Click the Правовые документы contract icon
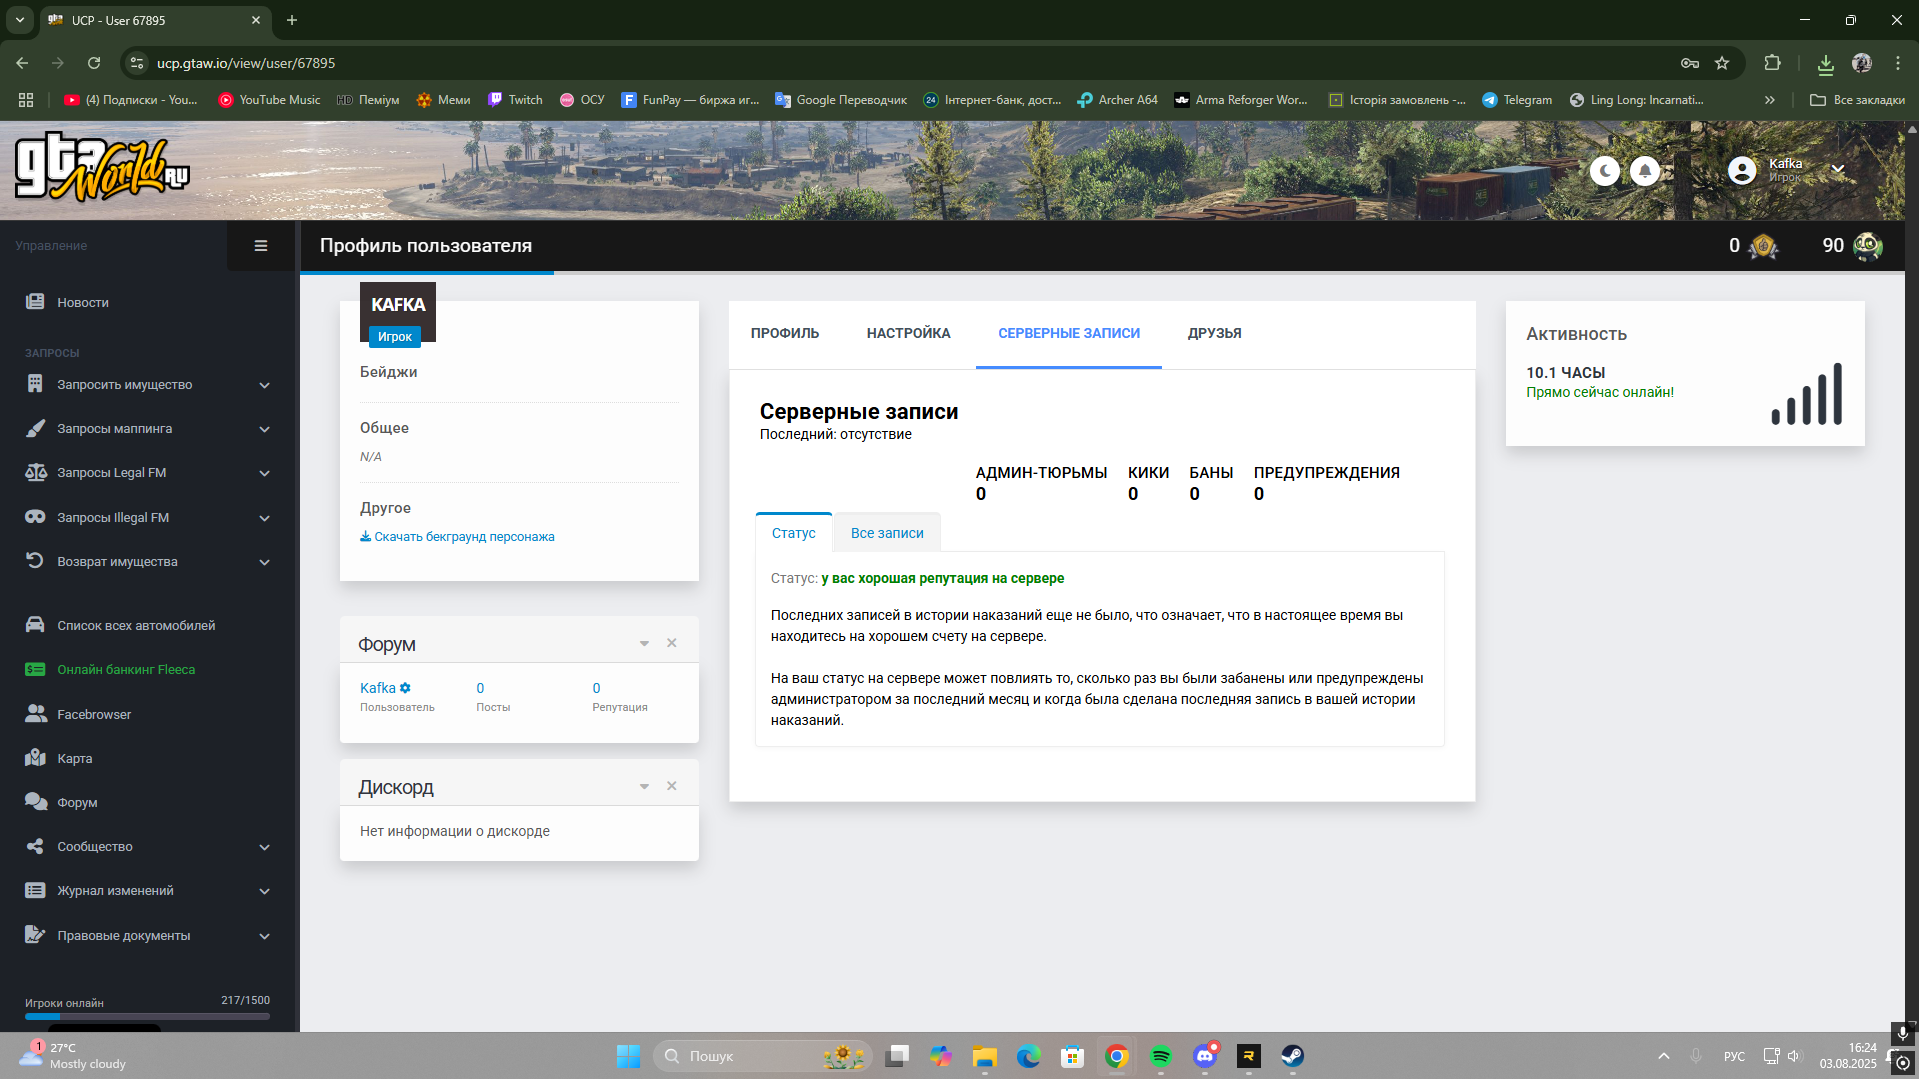Image resolution: width=1919 pixels, height=1079 pixels. (35, 935)
